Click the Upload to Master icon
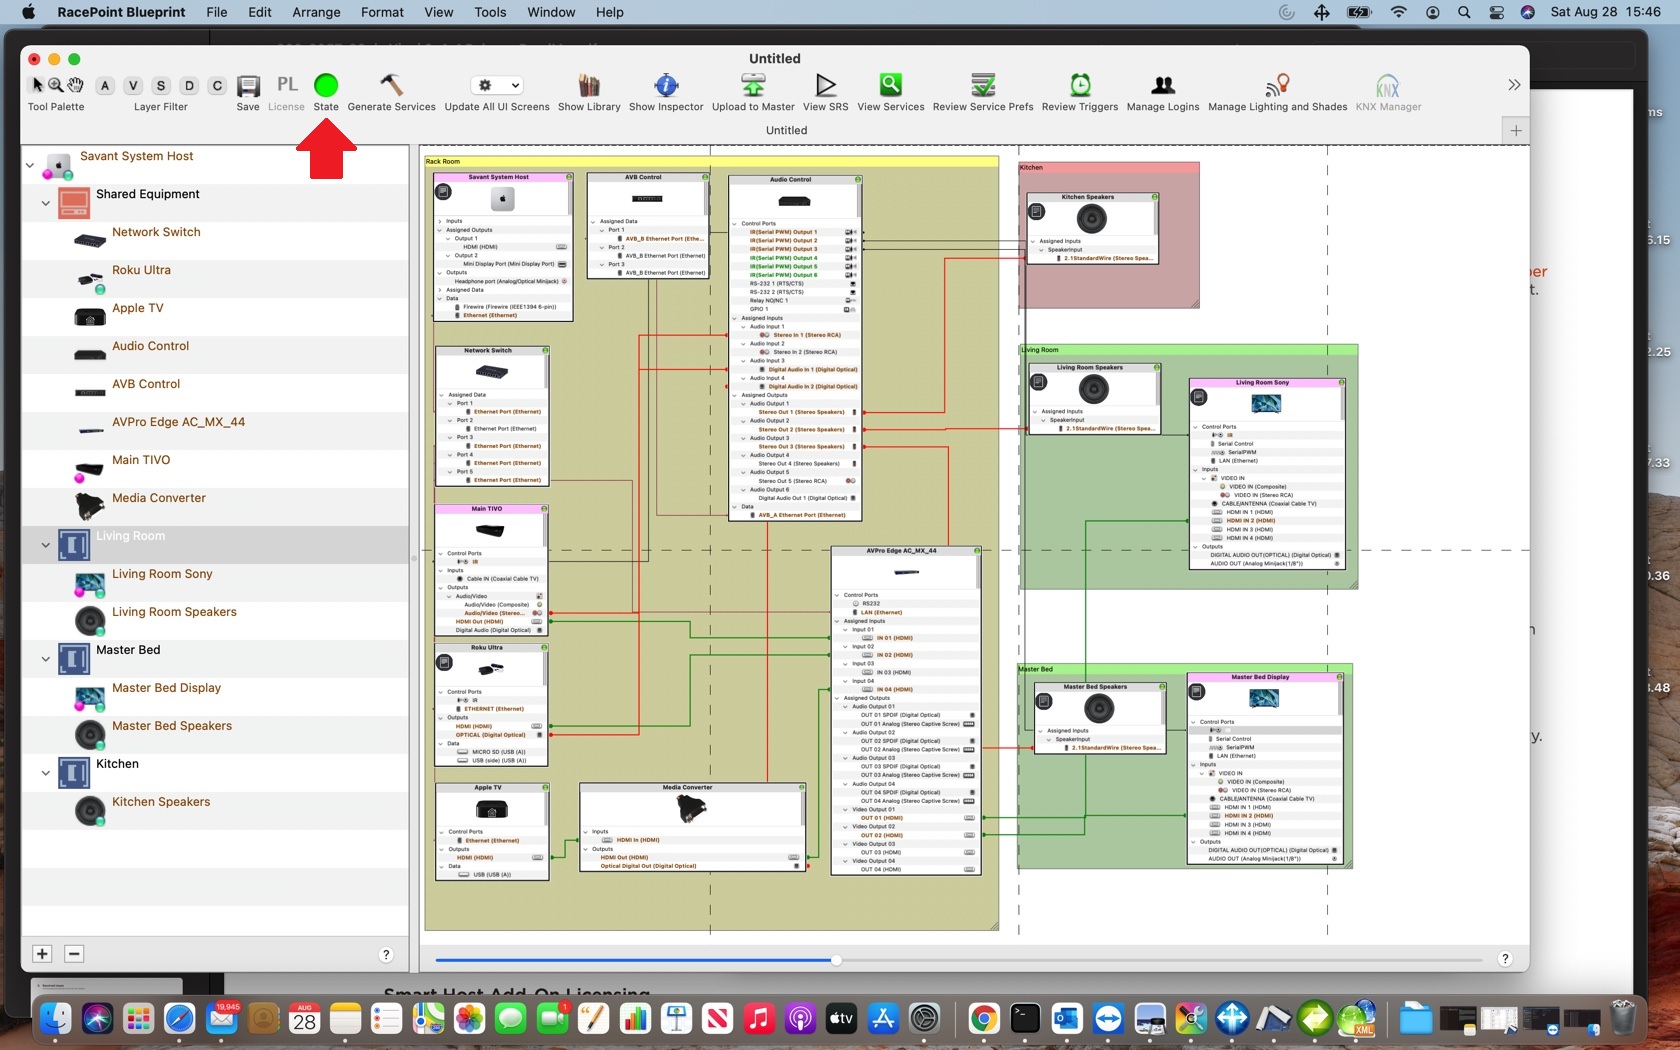 coord(753,85)
